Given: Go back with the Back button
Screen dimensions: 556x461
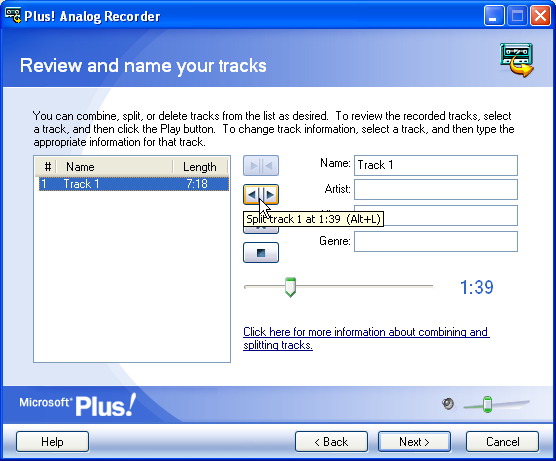Looking at the screenshot, I should coord(331,442).
